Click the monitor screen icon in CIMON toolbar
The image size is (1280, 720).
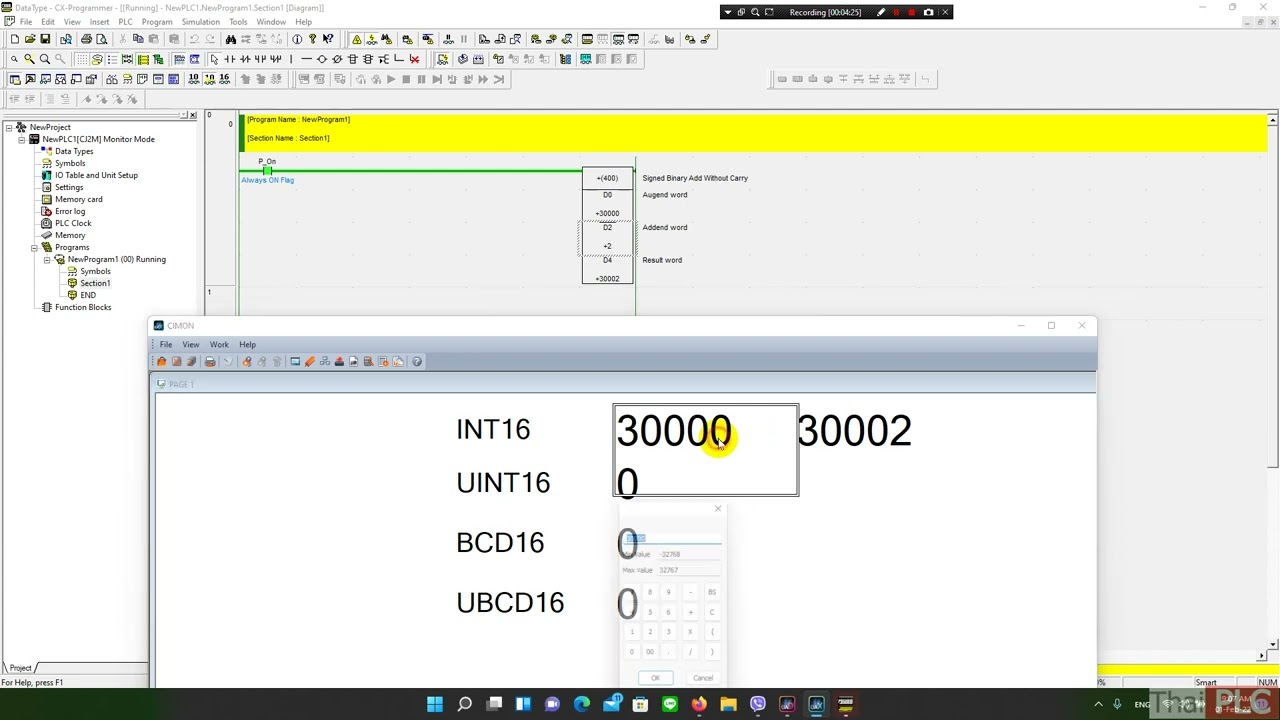(x=295, y=361)
